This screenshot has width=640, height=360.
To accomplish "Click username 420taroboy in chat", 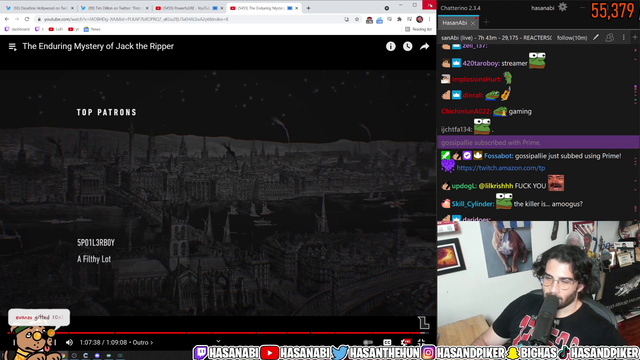I will [x=481, y=63].
